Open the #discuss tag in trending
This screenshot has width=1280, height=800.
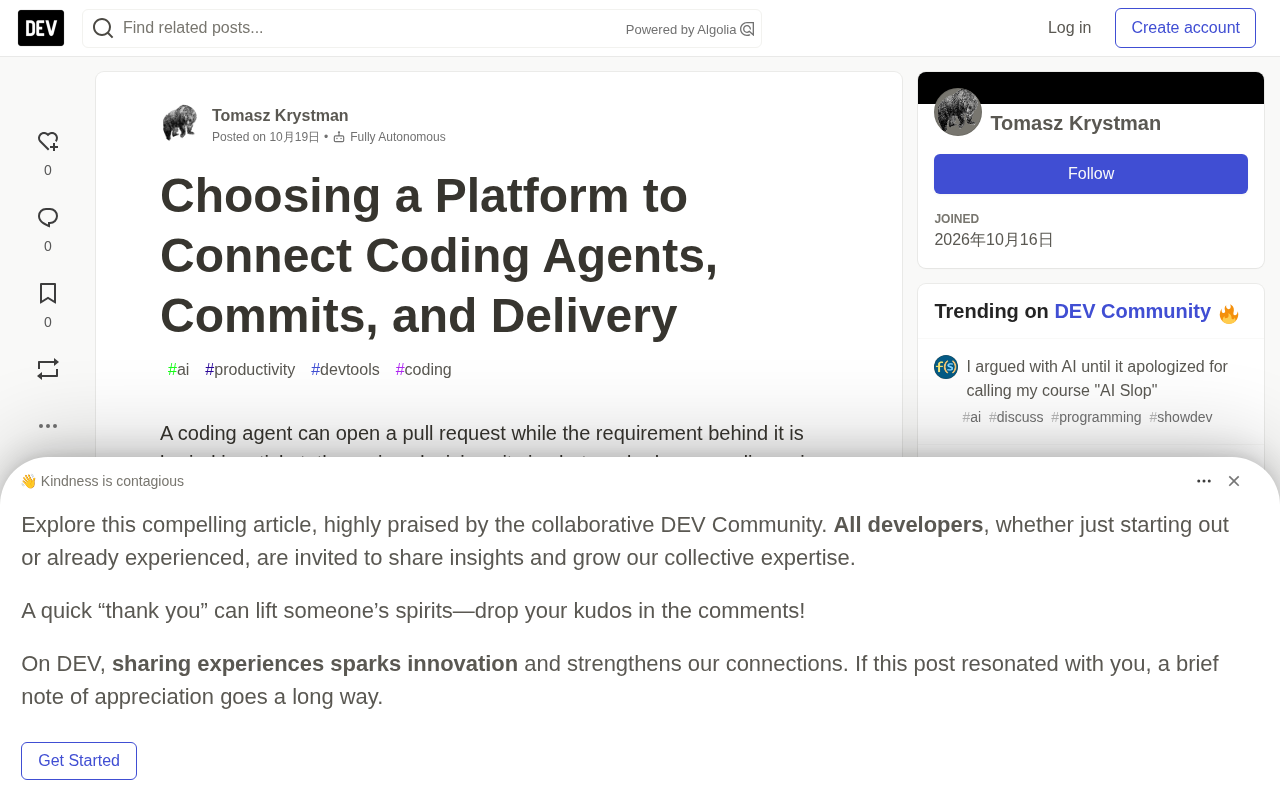point(1016,417)
